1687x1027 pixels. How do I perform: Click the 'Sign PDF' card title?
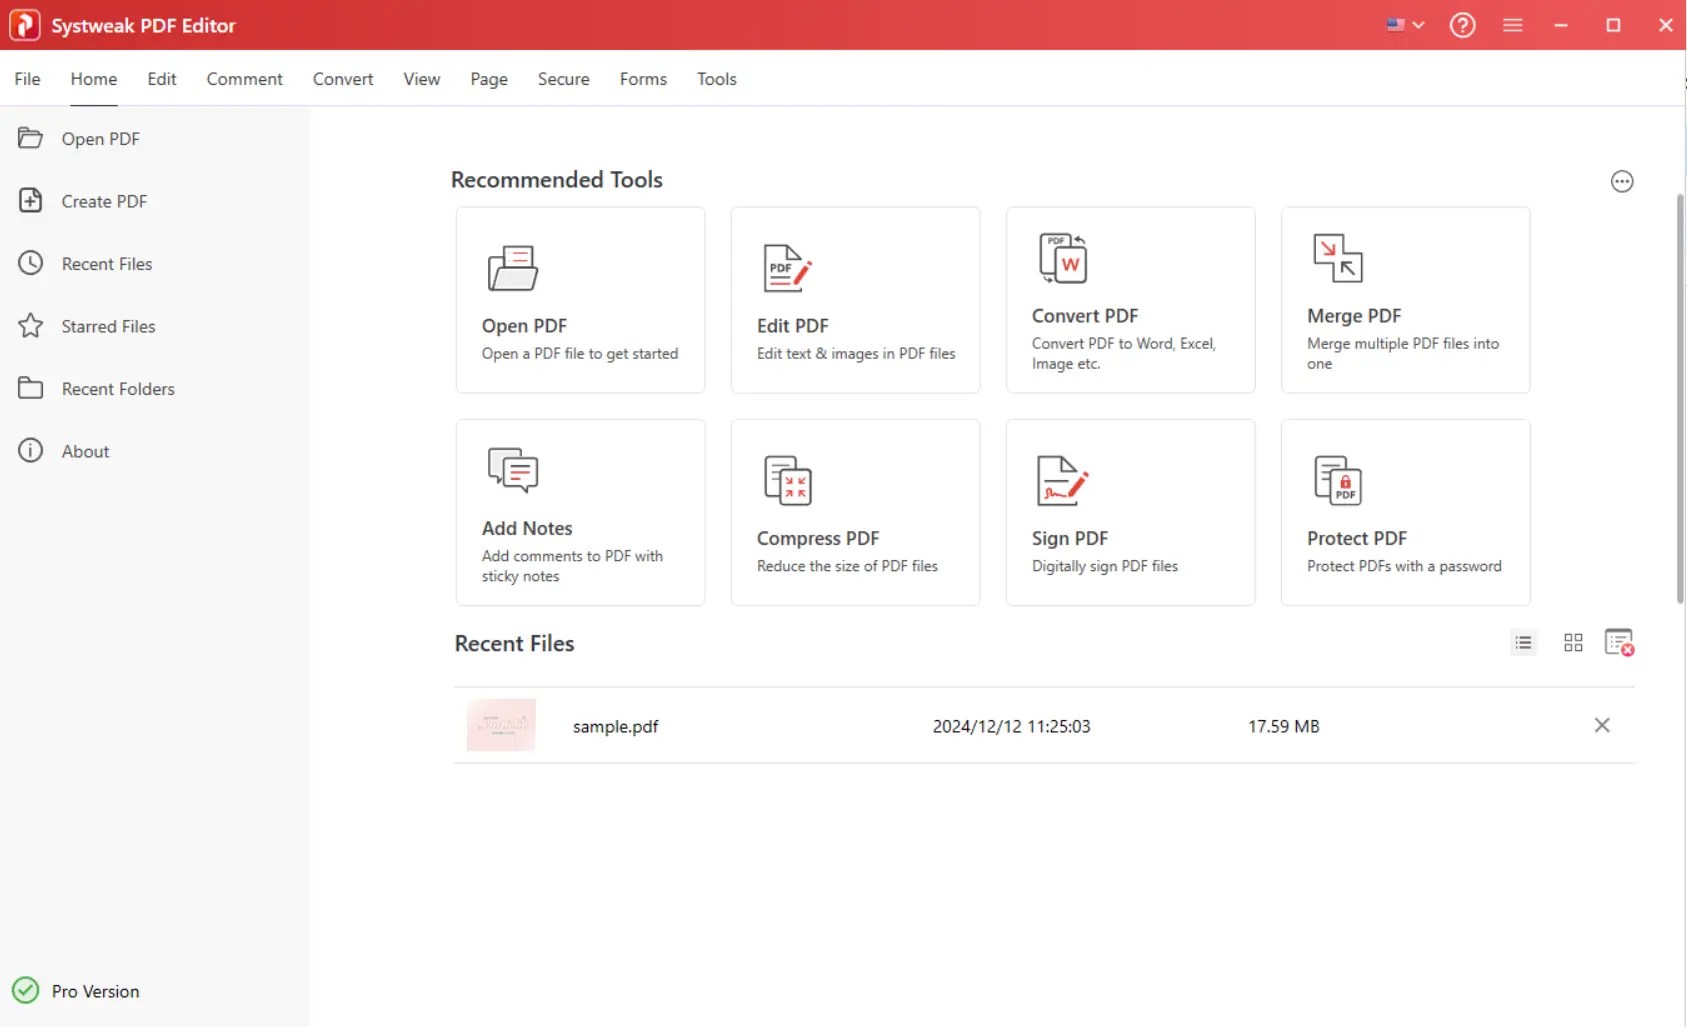click(1070, 538)
